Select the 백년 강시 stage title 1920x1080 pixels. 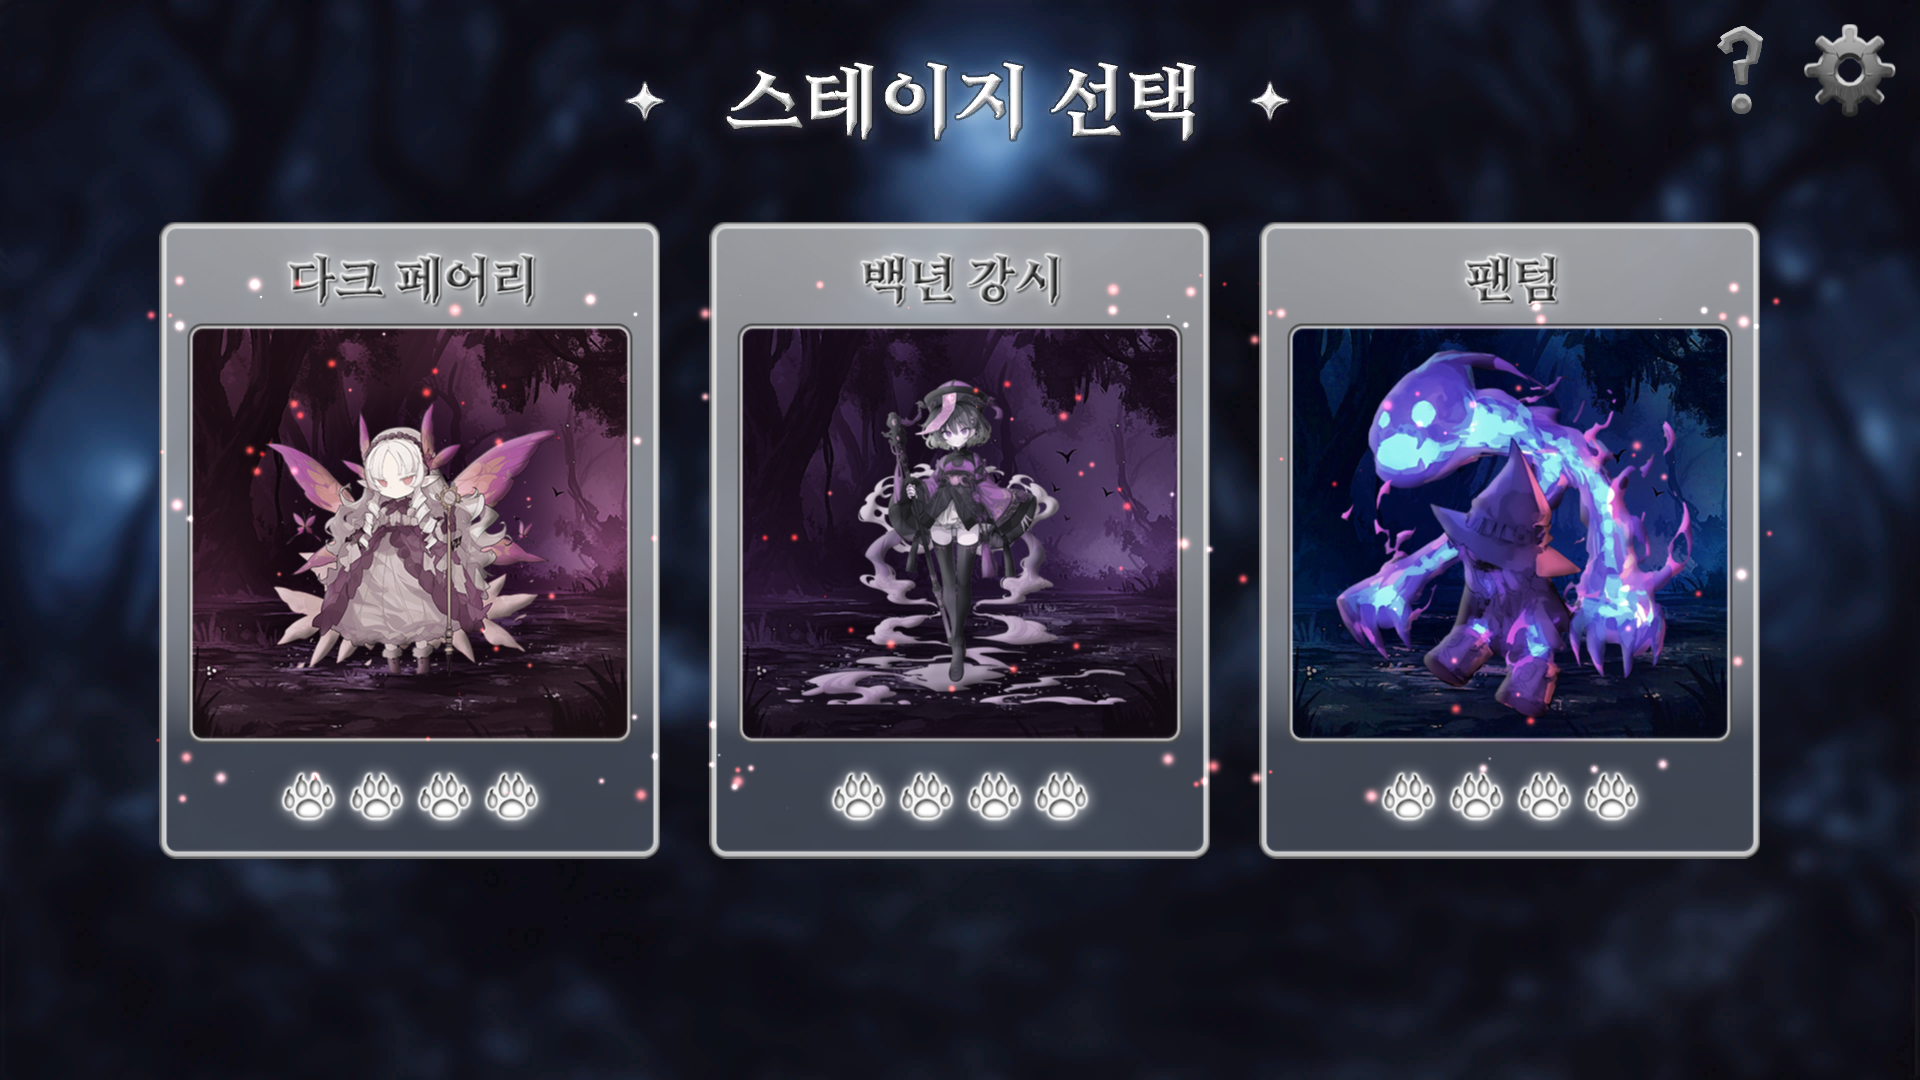pyautogui.click(x=961, y=279)
